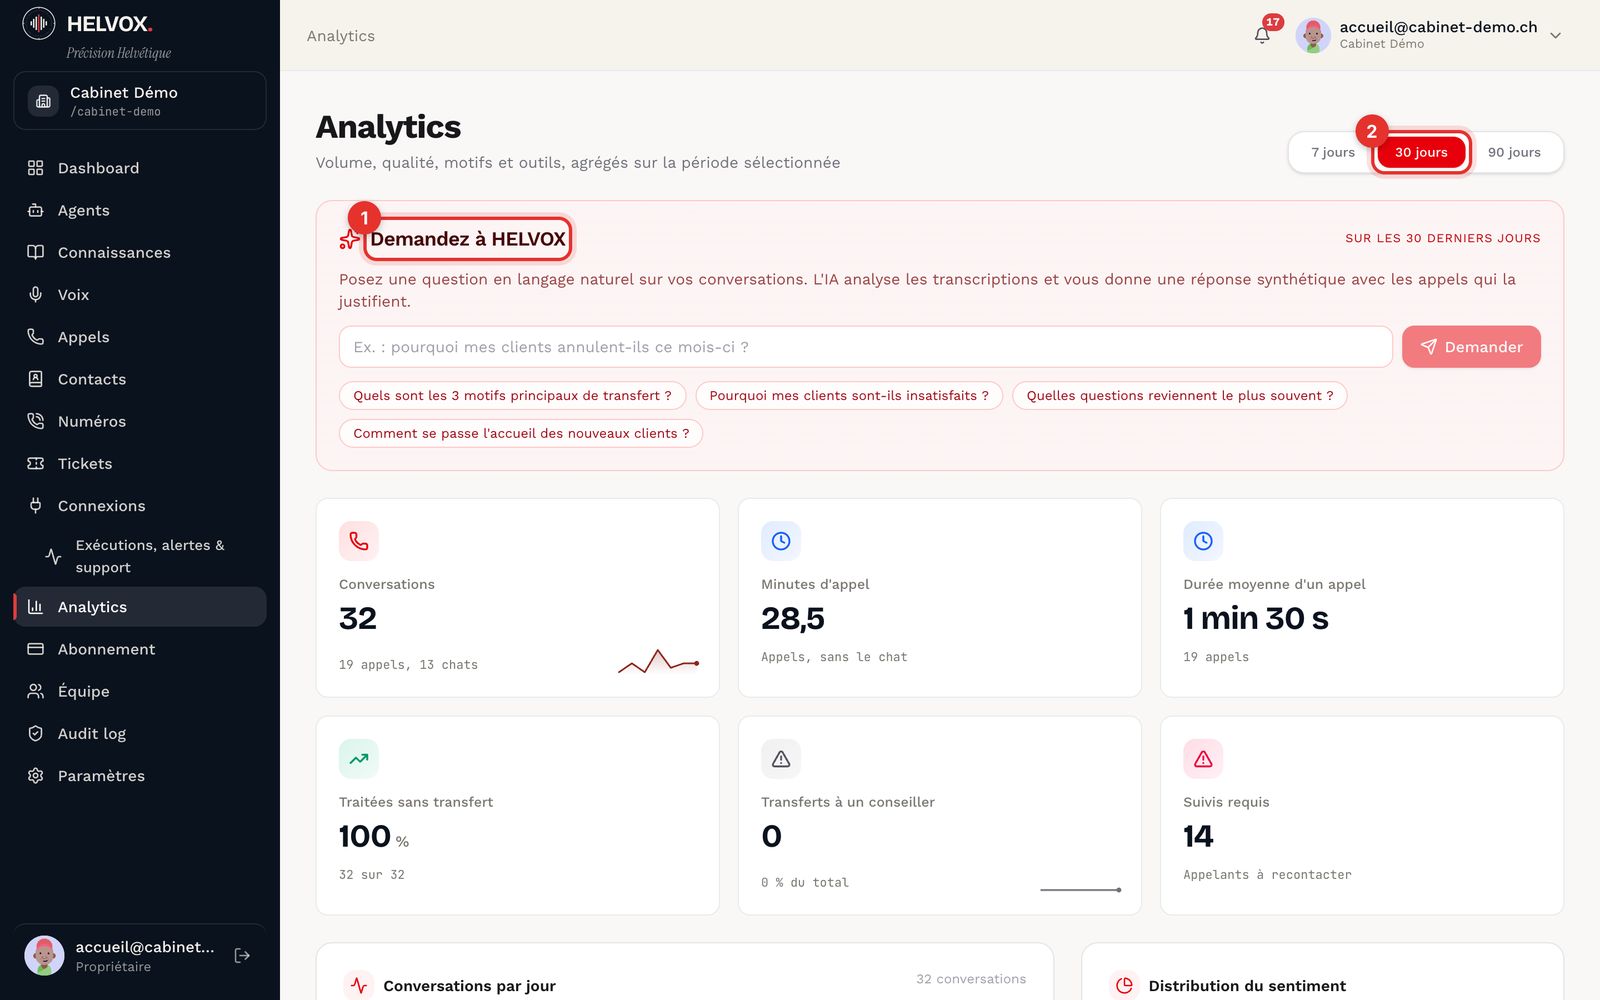Open the Abonnement menu item
The width and height of the screenshot is (1600, 1000).
(140, 649)
